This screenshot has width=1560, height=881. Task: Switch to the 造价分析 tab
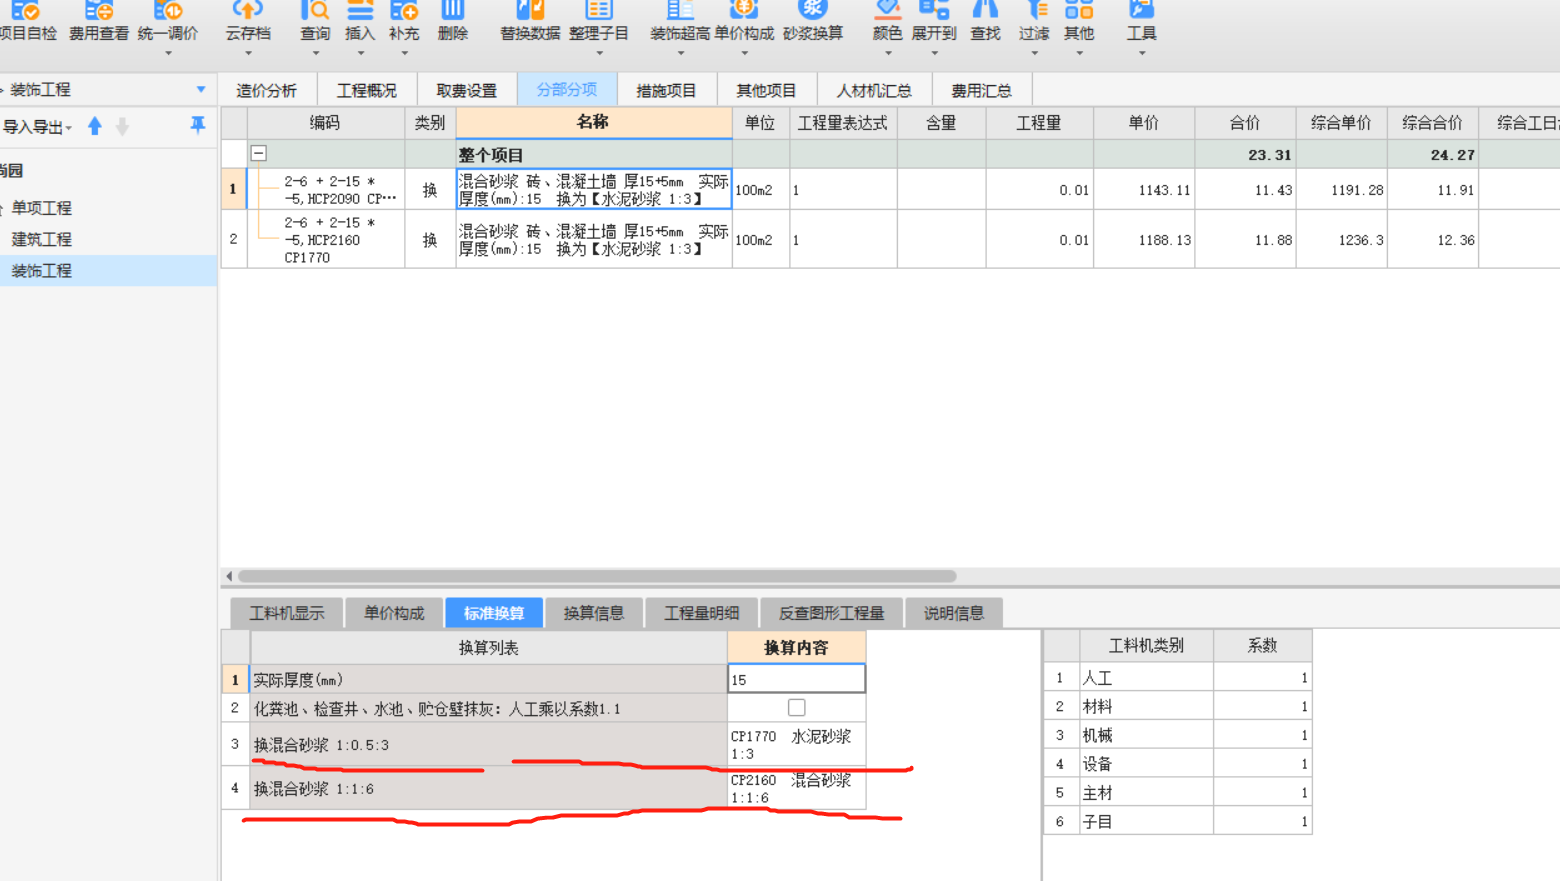tap(267, 91)
